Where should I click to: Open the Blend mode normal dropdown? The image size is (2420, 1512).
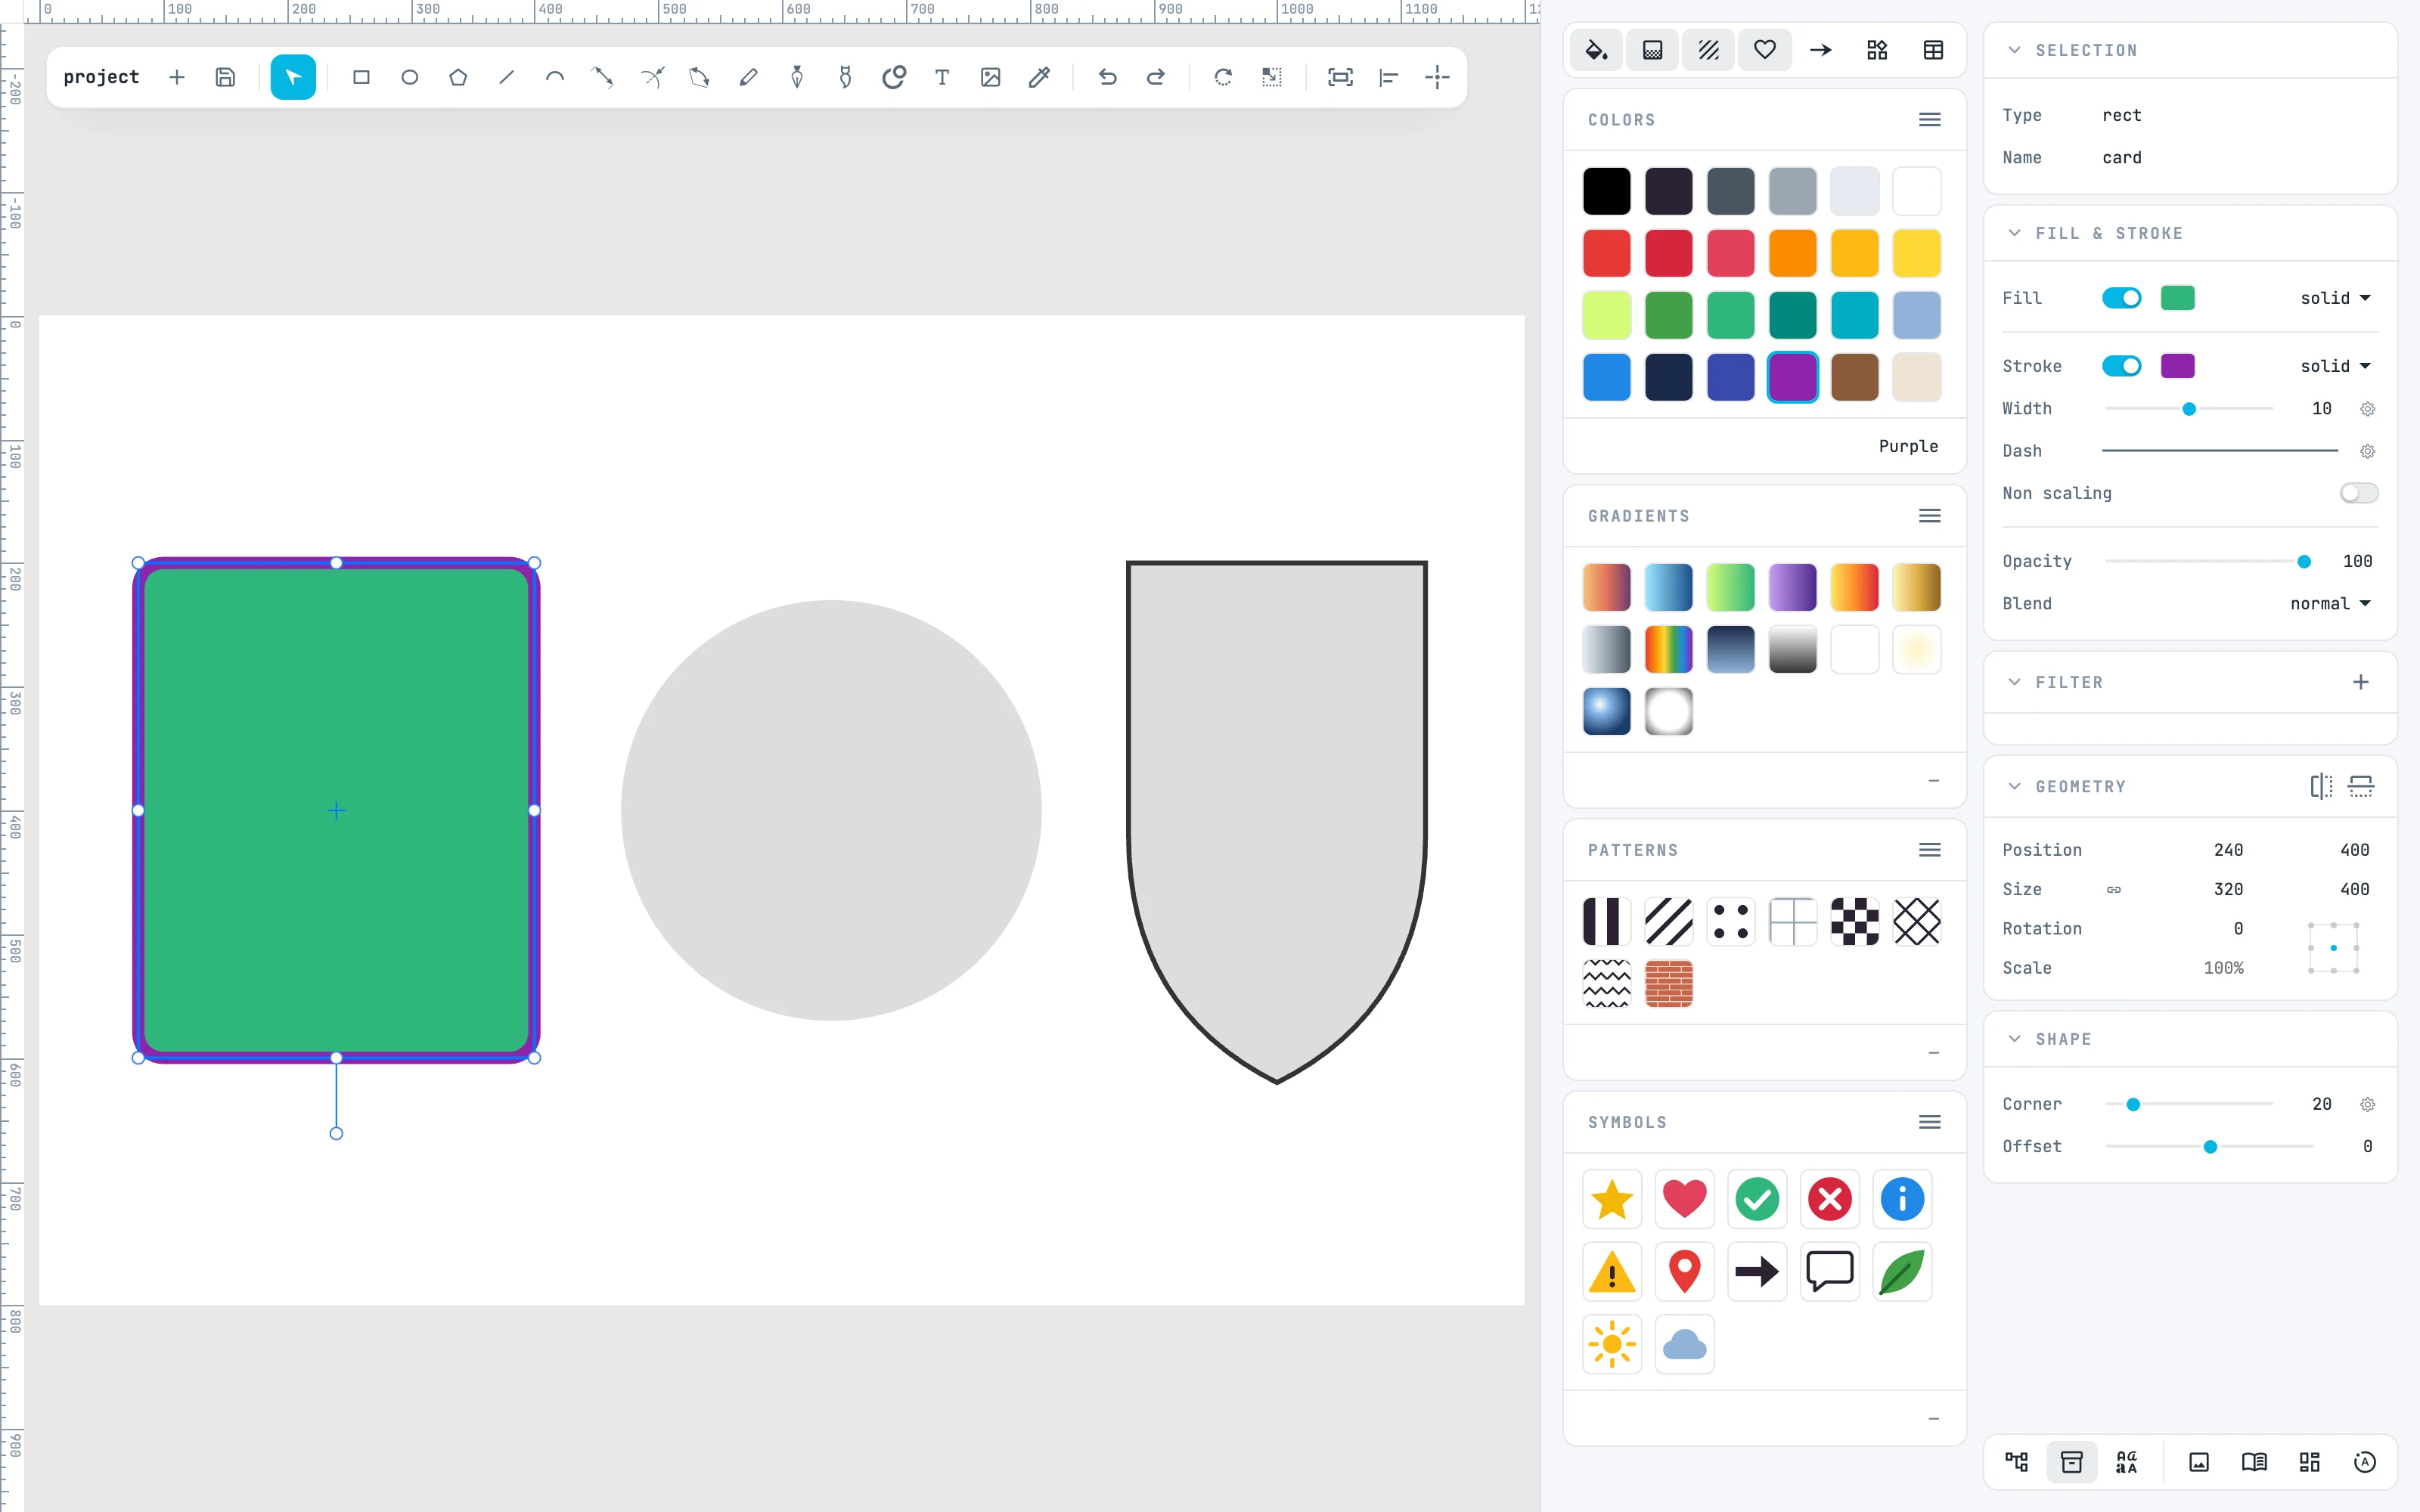point(2331,603)
